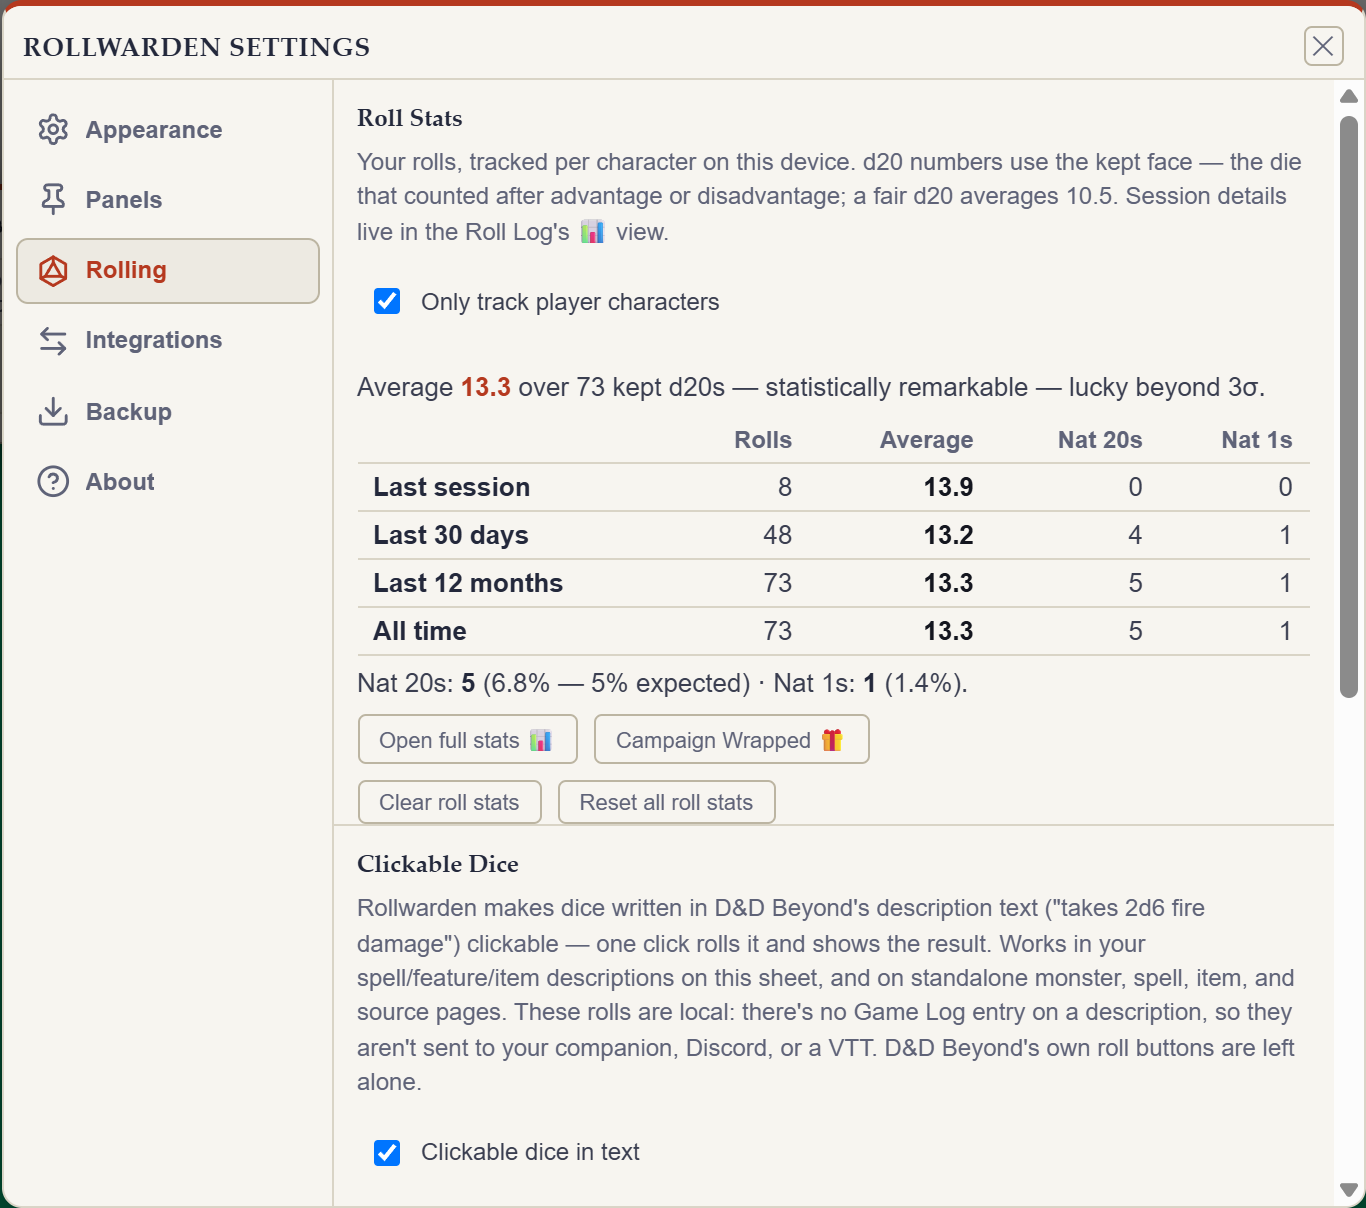Open the Appearance settings tab
This screenshot has height=1208, width=1366.
pos(168,130)
